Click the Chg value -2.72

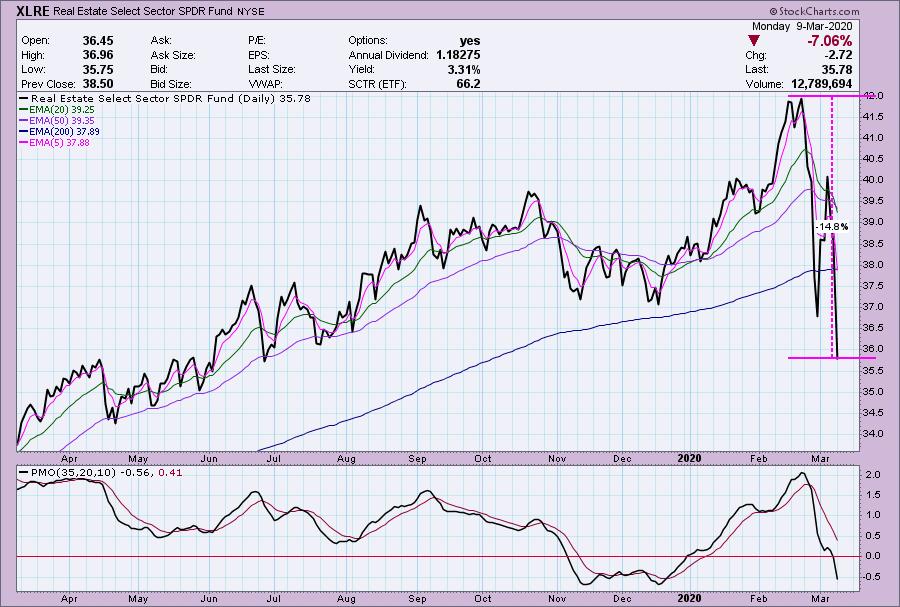click(x=839, y=55)
